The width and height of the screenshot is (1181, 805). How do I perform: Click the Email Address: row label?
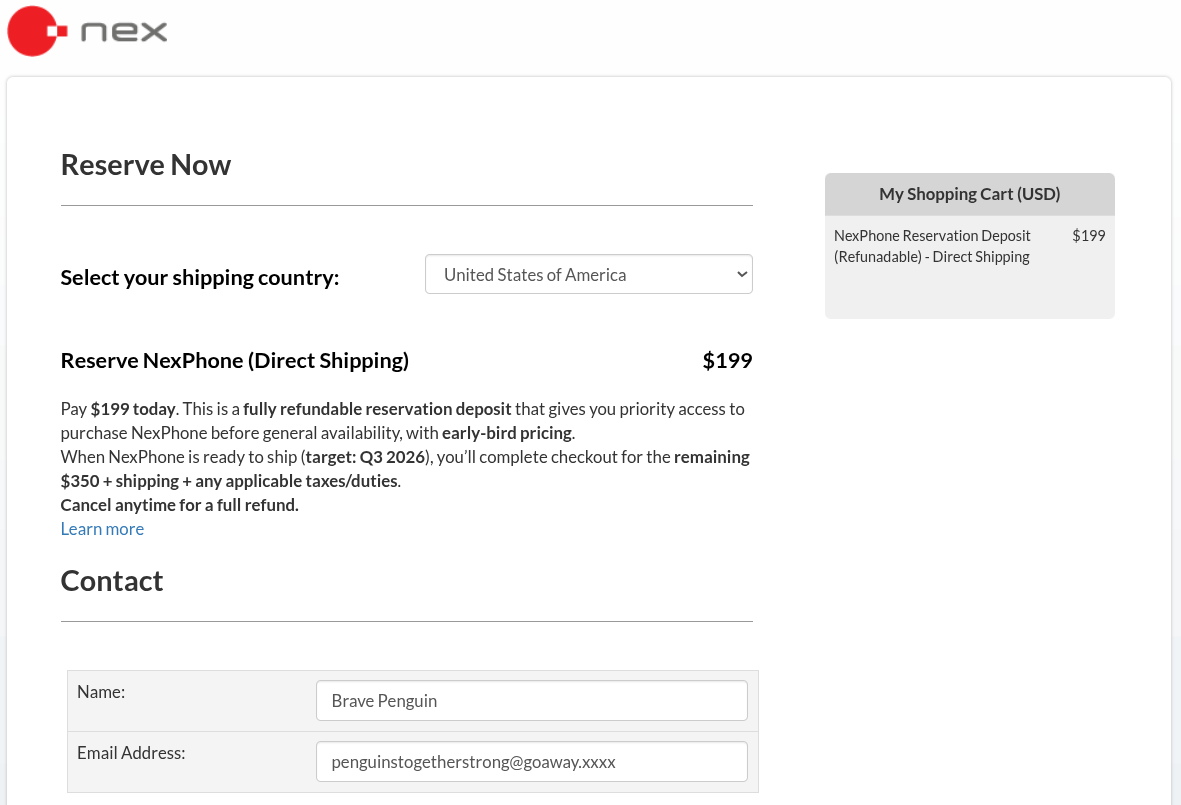coord(131,752)
